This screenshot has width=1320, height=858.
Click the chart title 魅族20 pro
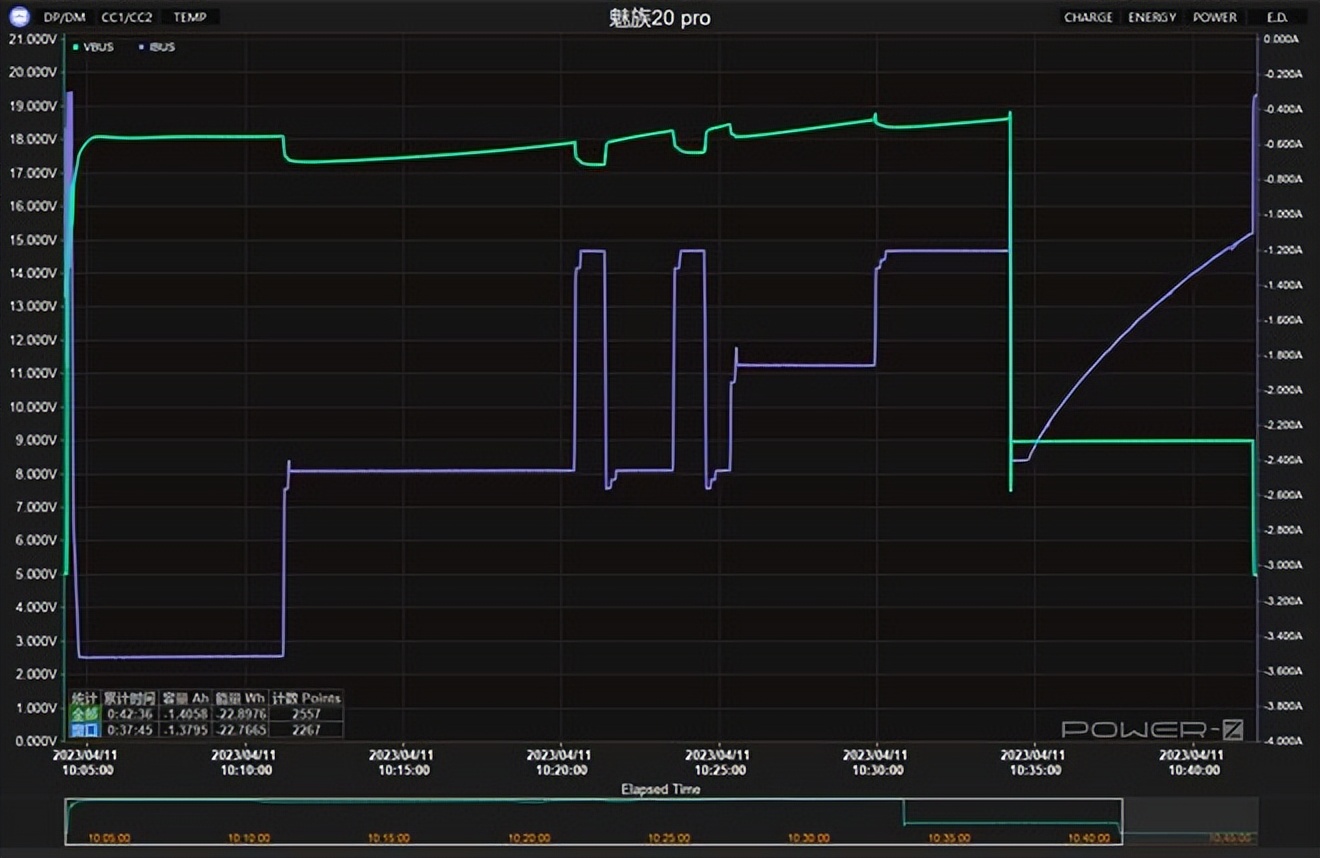pyautogui.click(x=660, y=18)
